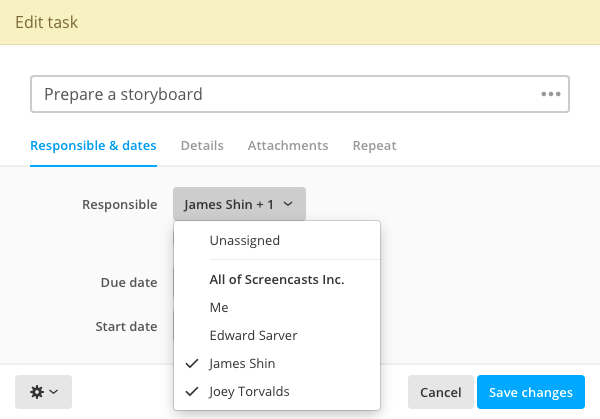
Task: Open the Responsible dropdown 'James Shin + 1'
Action: coord(239,204)
